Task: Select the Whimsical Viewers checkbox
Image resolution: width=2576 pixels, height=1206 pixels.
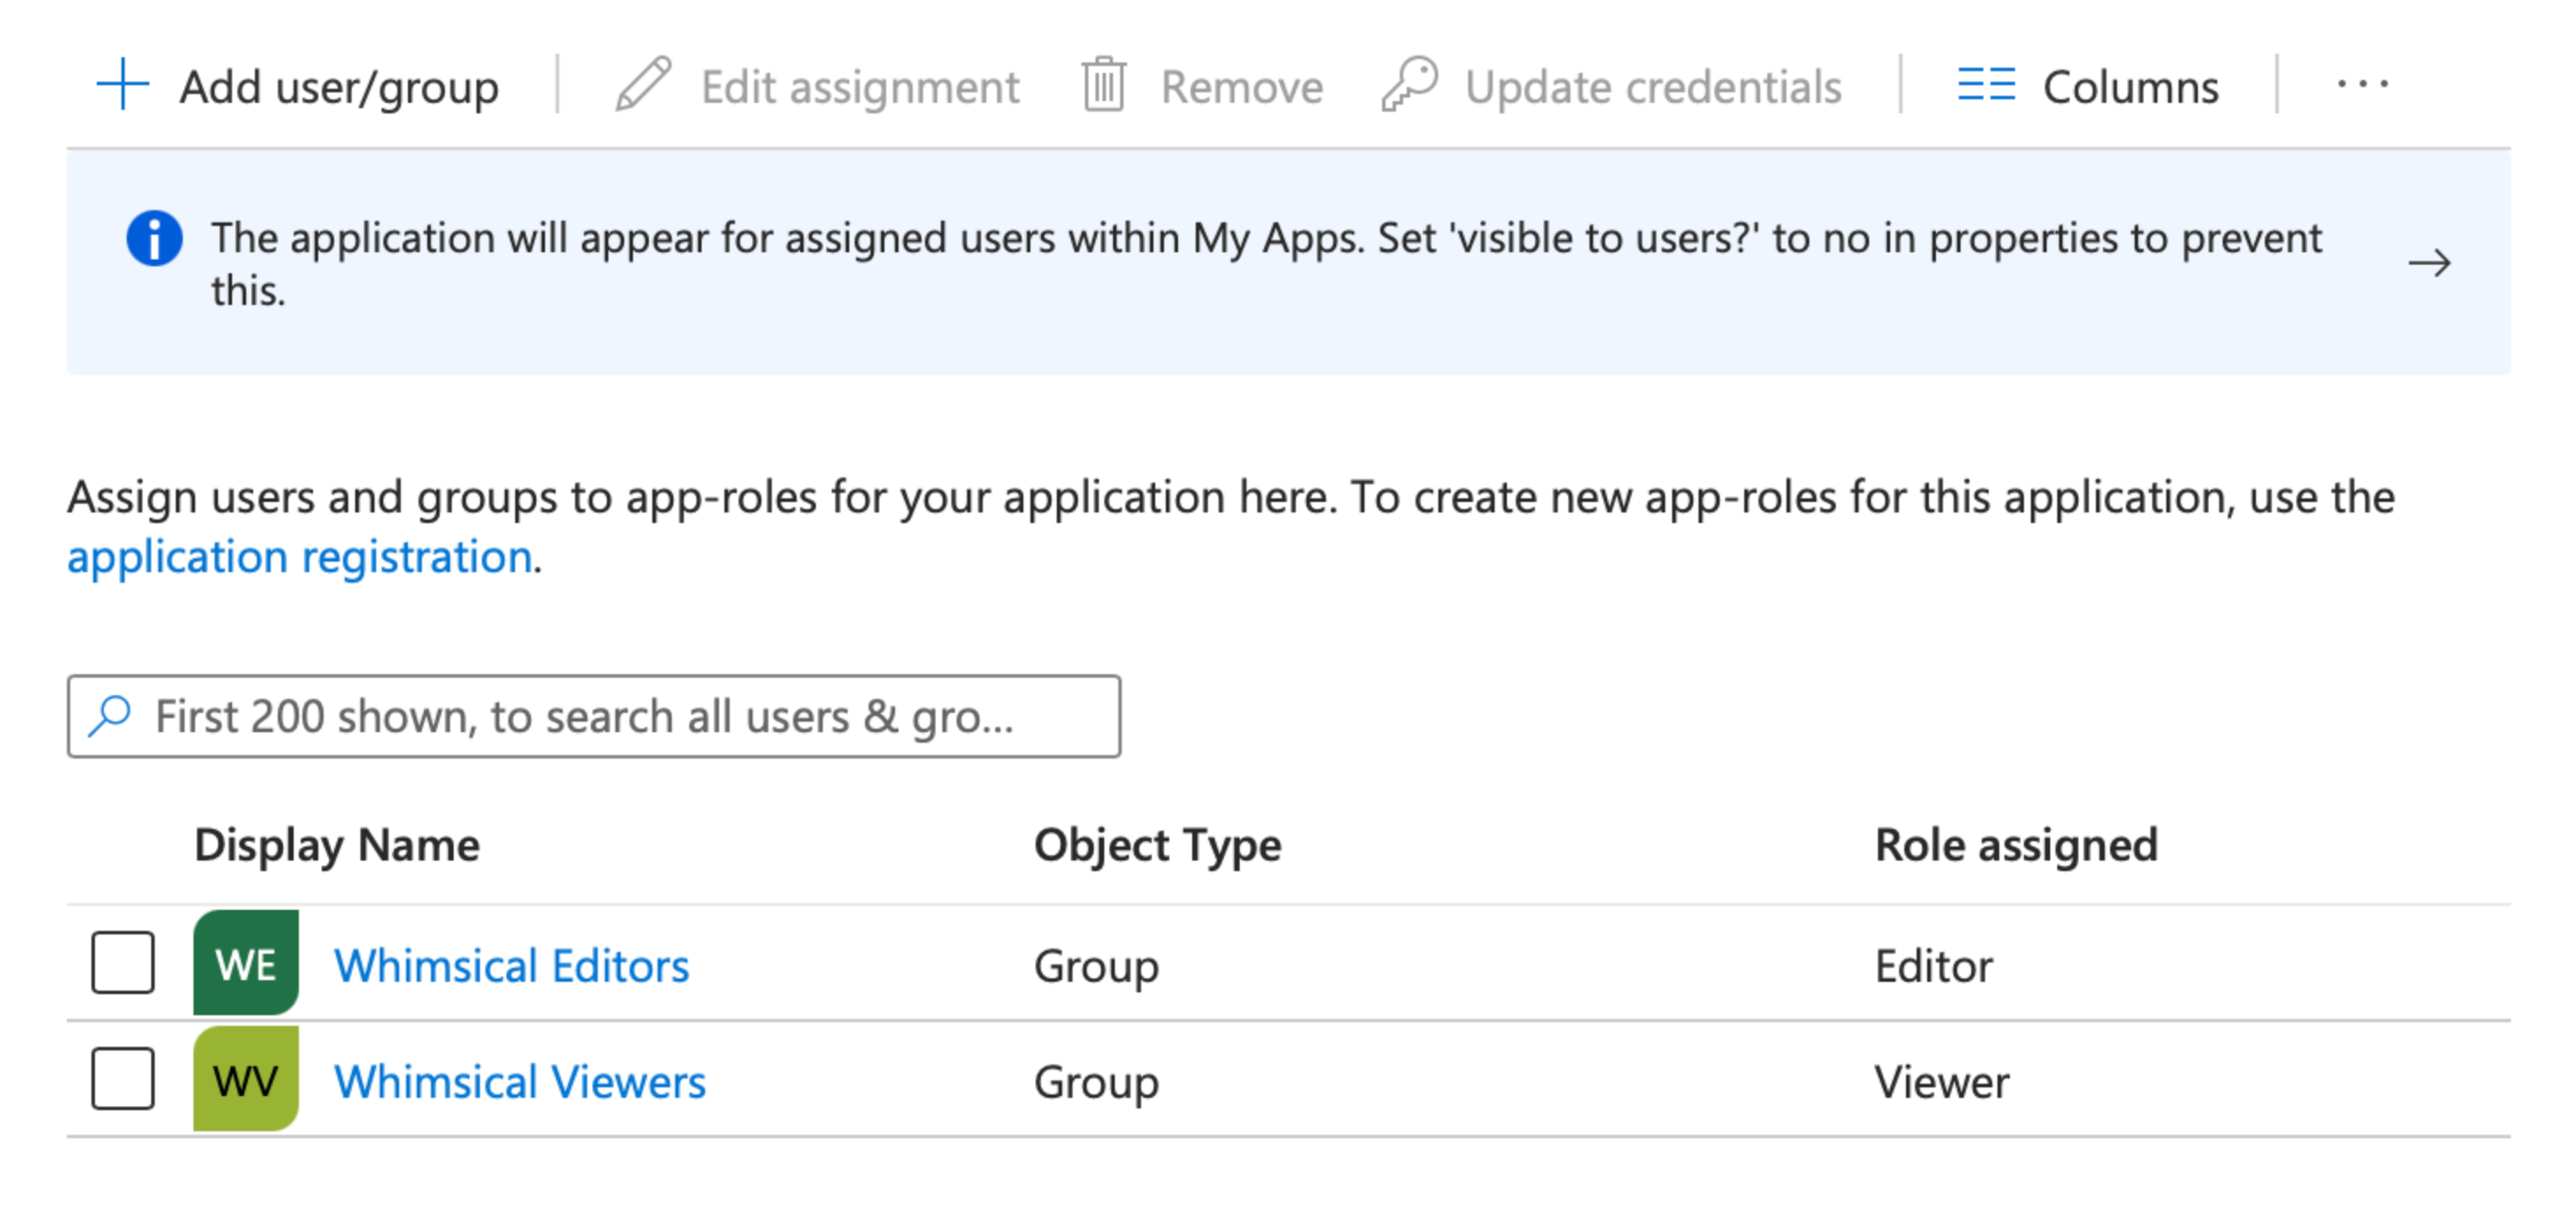Action: pyautogui.click(x=122, y=1079)
